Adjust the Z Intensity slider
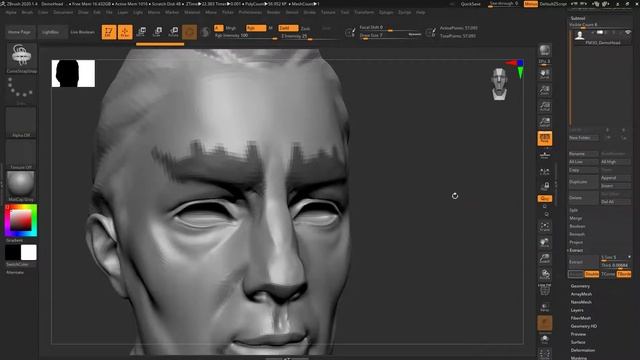The width and height of the screenshot is (640, 360). click(309, 36)
